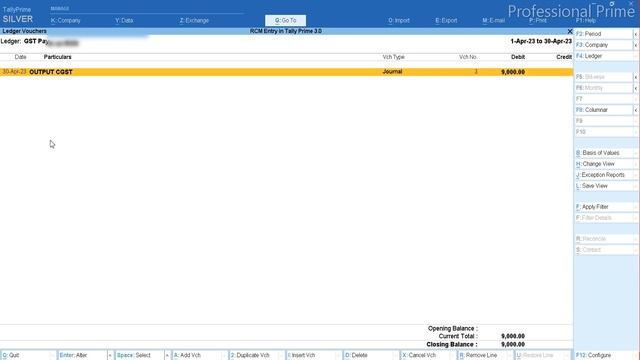The height and width of the screenshot is (360, 640).
Task: Click the G: Go To button
Action: [x=285, y=20]
